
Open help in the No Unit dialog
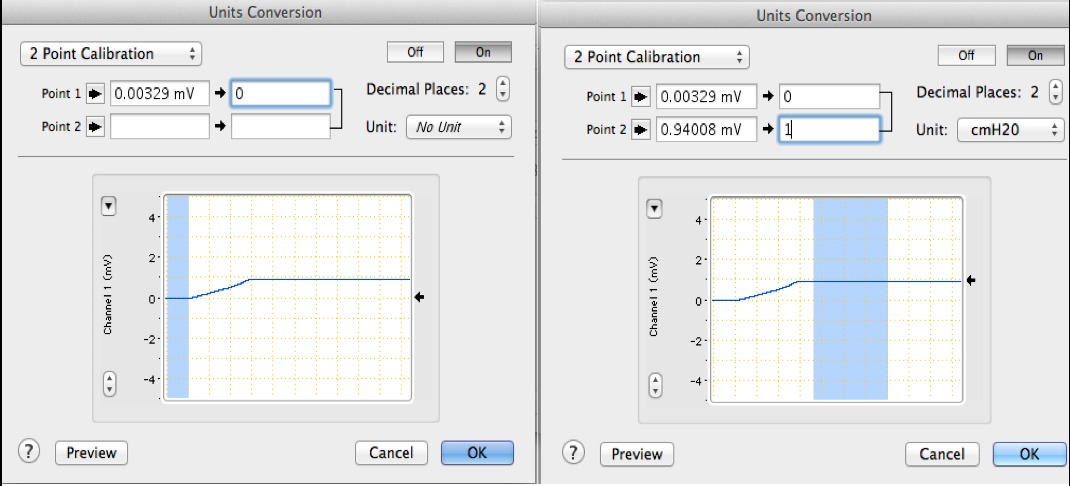click(29, 452)
